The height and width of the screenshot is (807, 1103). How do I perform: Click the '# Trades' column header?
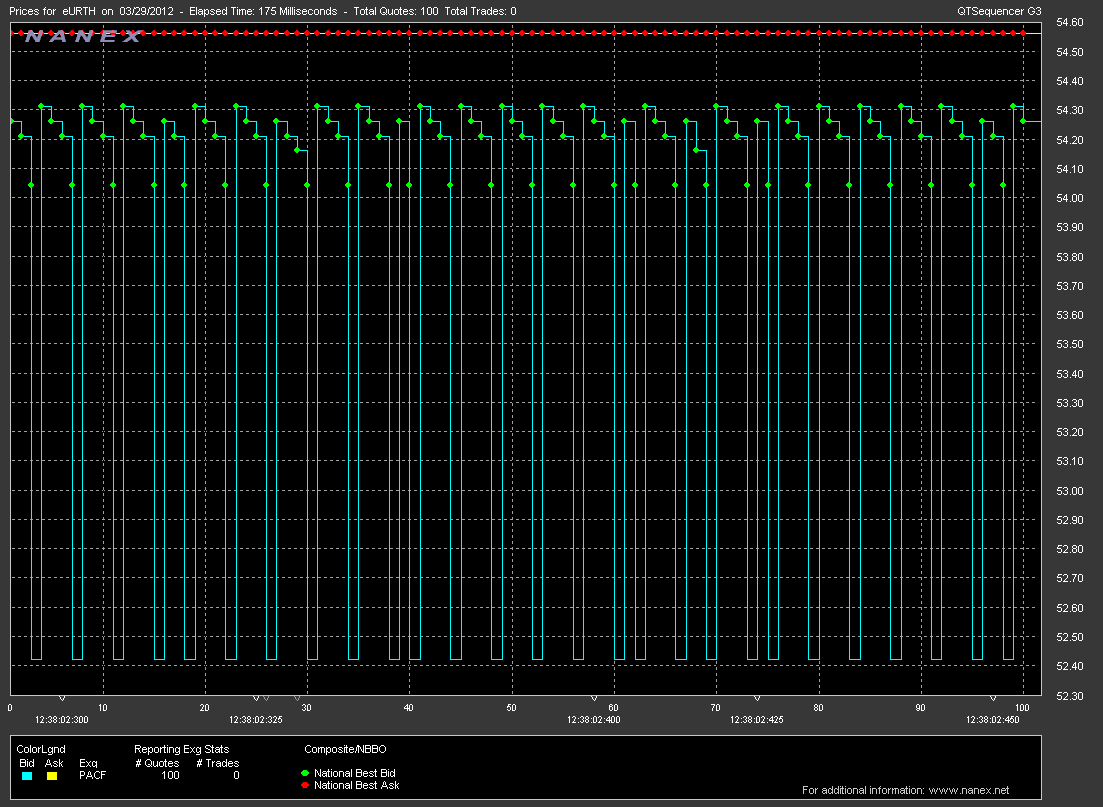point(217,763)
